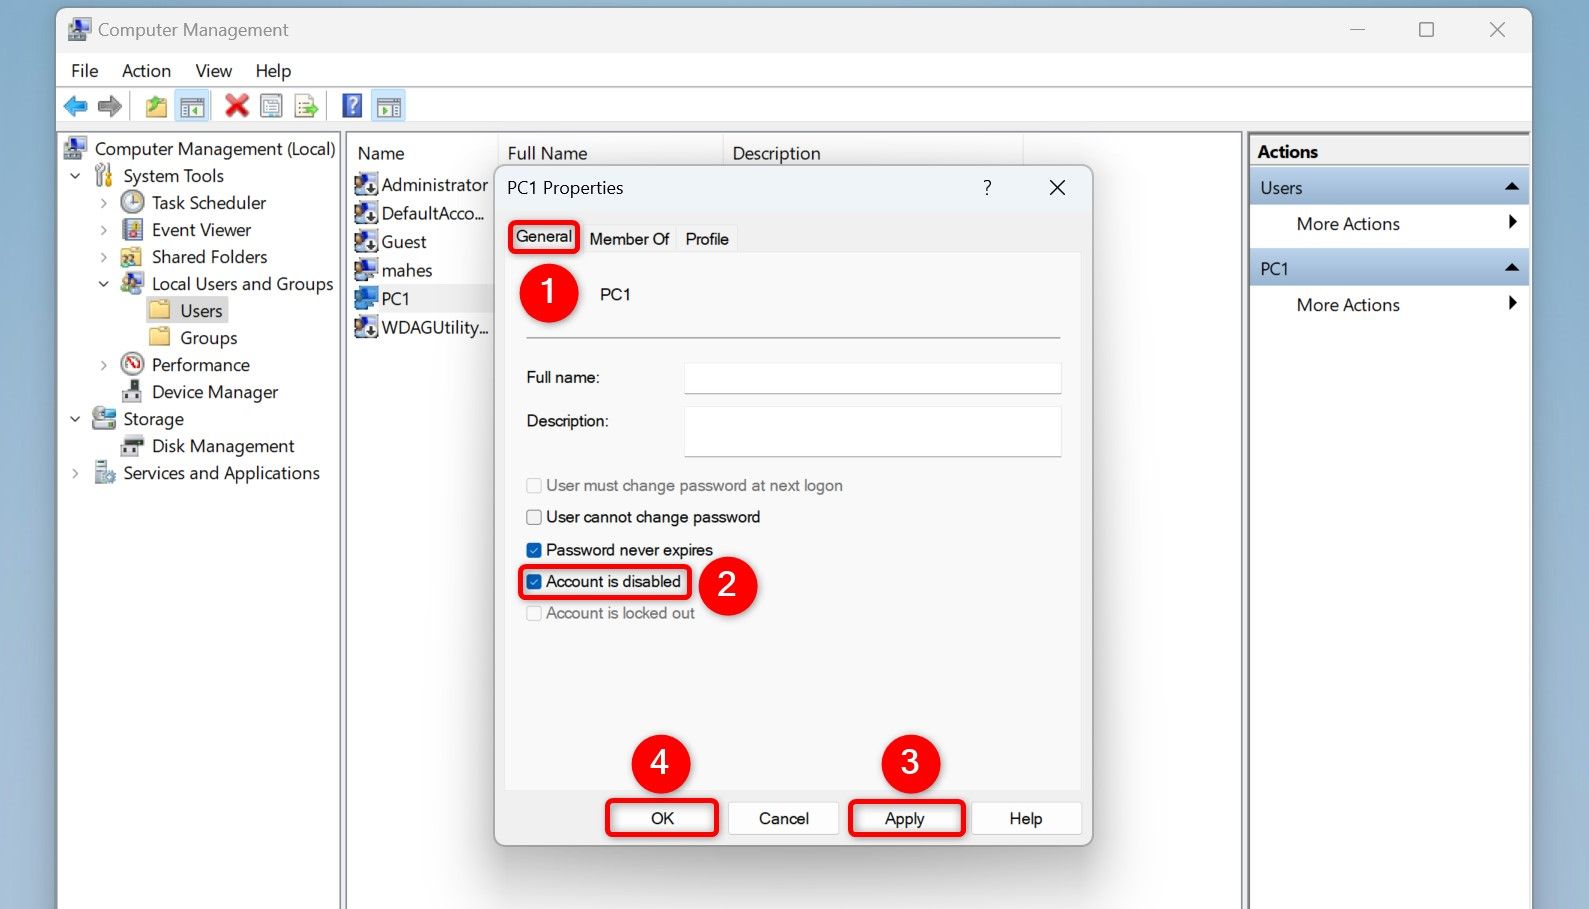Click the Export List toolbar icon
This screenshot has width=1589, height=909.
[x=306, y=106]
